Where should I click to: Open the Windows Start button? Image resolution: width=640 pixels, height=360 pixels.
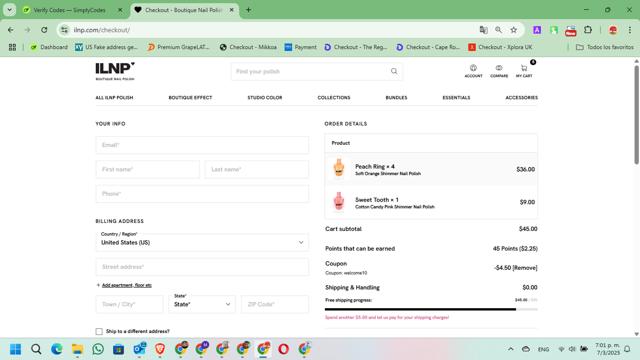[16, 349]
